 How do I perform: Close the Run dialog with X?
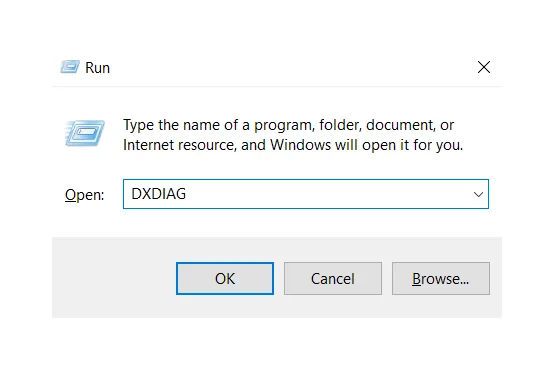(x=484, y=67)
